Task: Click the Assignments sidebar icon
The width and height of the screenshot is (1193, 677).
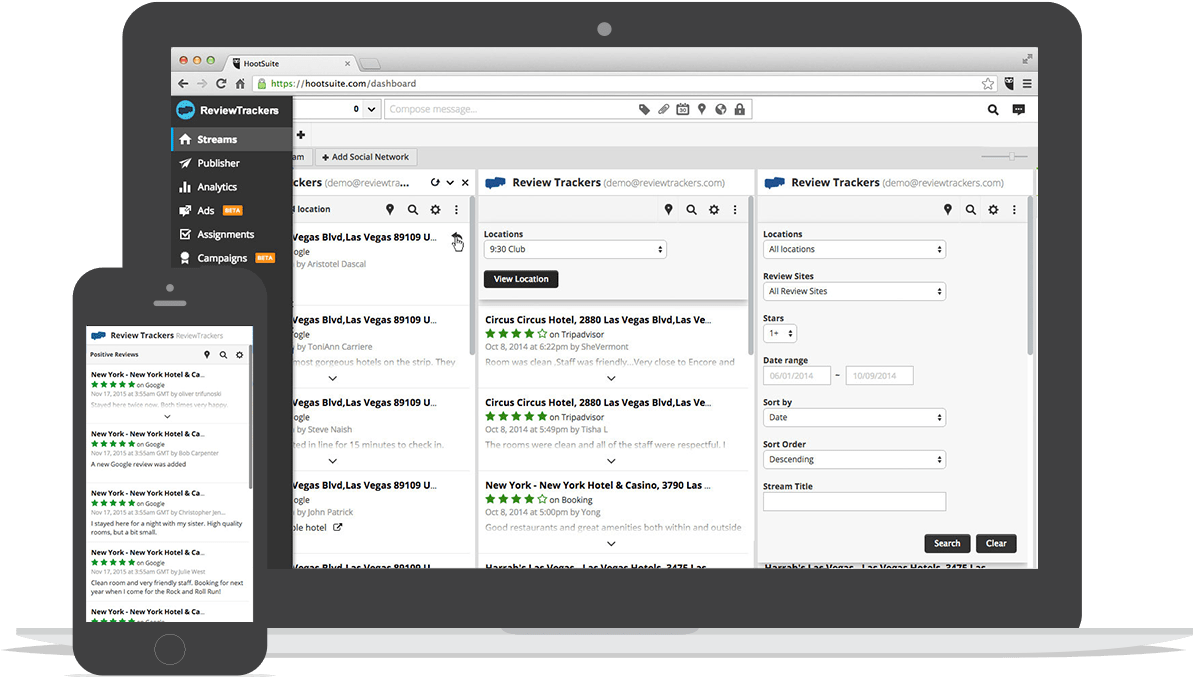Action: 188,234
